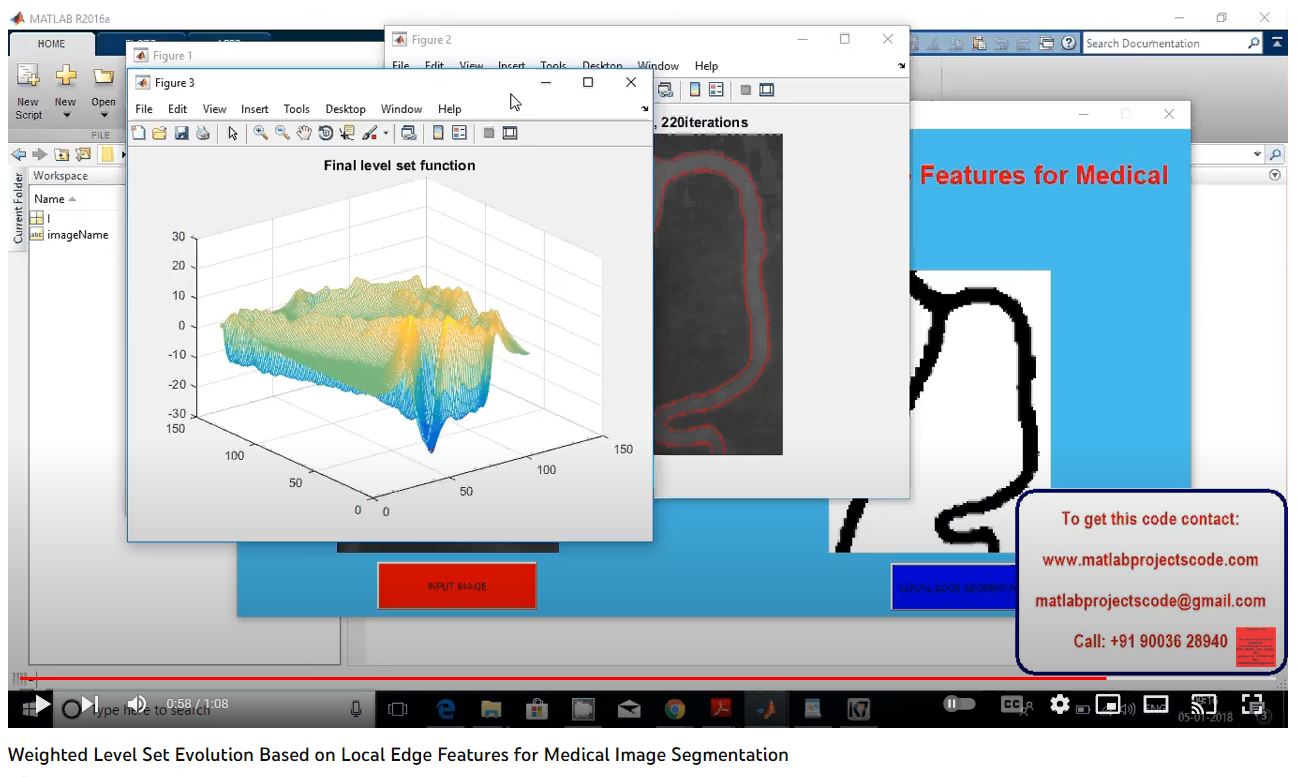This screenshot has width=1297, height=777.
Task: Click the Print Figure icon in Figure 3
Action: [x=203, y=133]
